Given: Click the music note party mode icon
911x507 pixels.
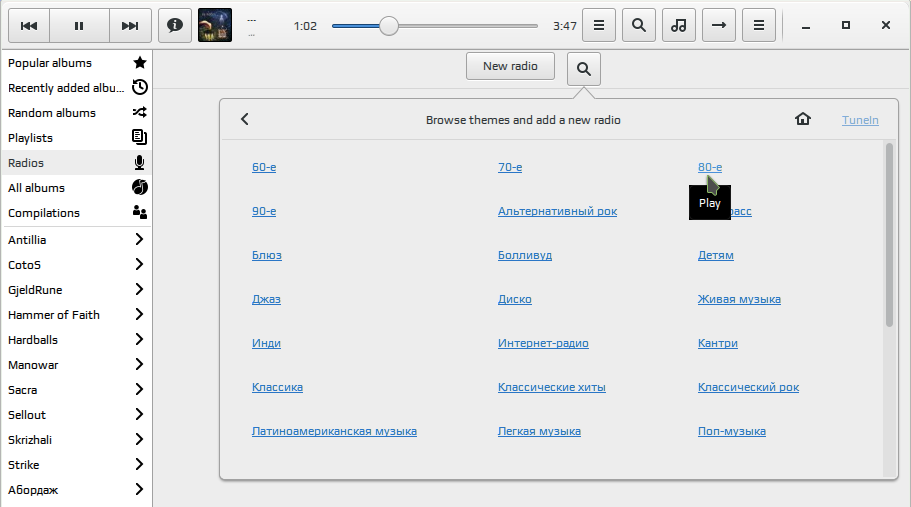Looking at the screenshot, I should [x=679, y=26].
